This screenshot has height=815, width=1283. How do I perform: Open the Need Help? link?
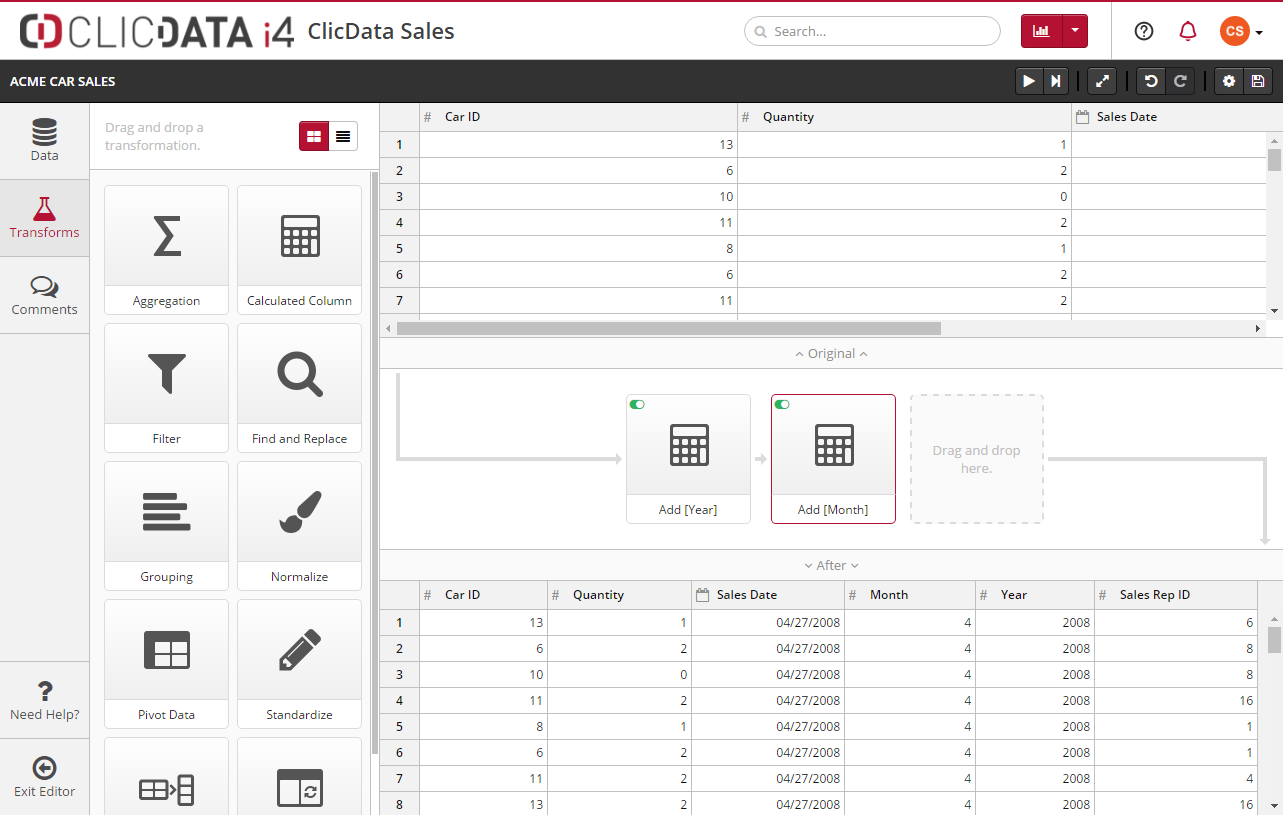tap(44, 700)
